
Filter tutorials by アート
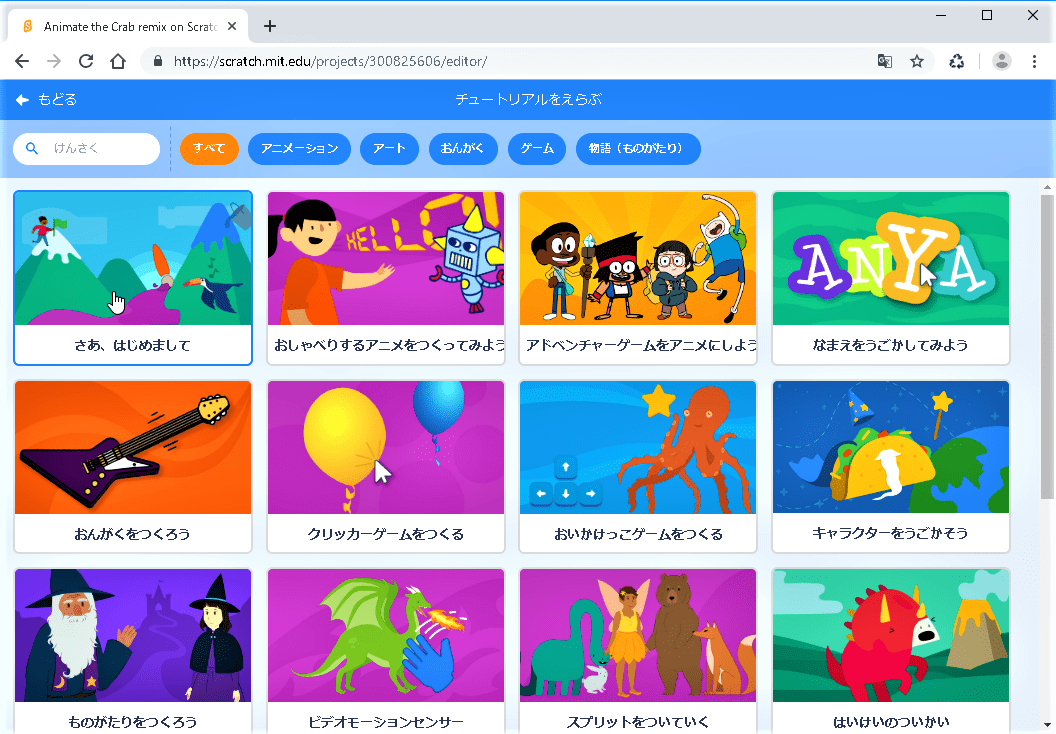pyautogui.click(x=389, y=149)
